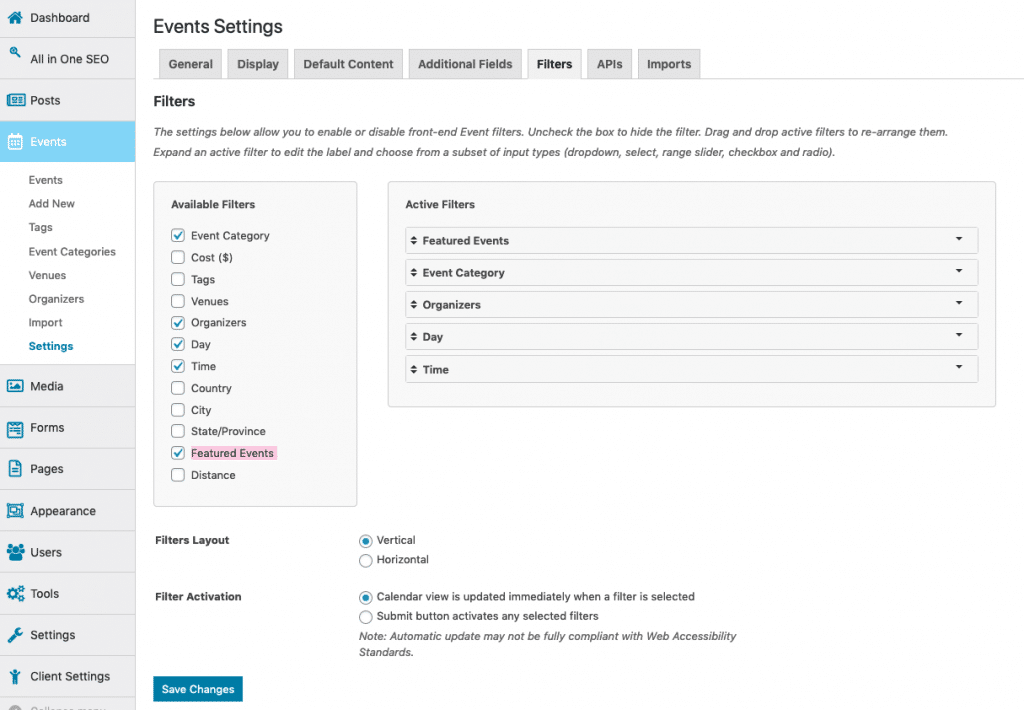Enable the Country filter checkbox
This screenshot has height=710, width=1024.
coord(178,388)
